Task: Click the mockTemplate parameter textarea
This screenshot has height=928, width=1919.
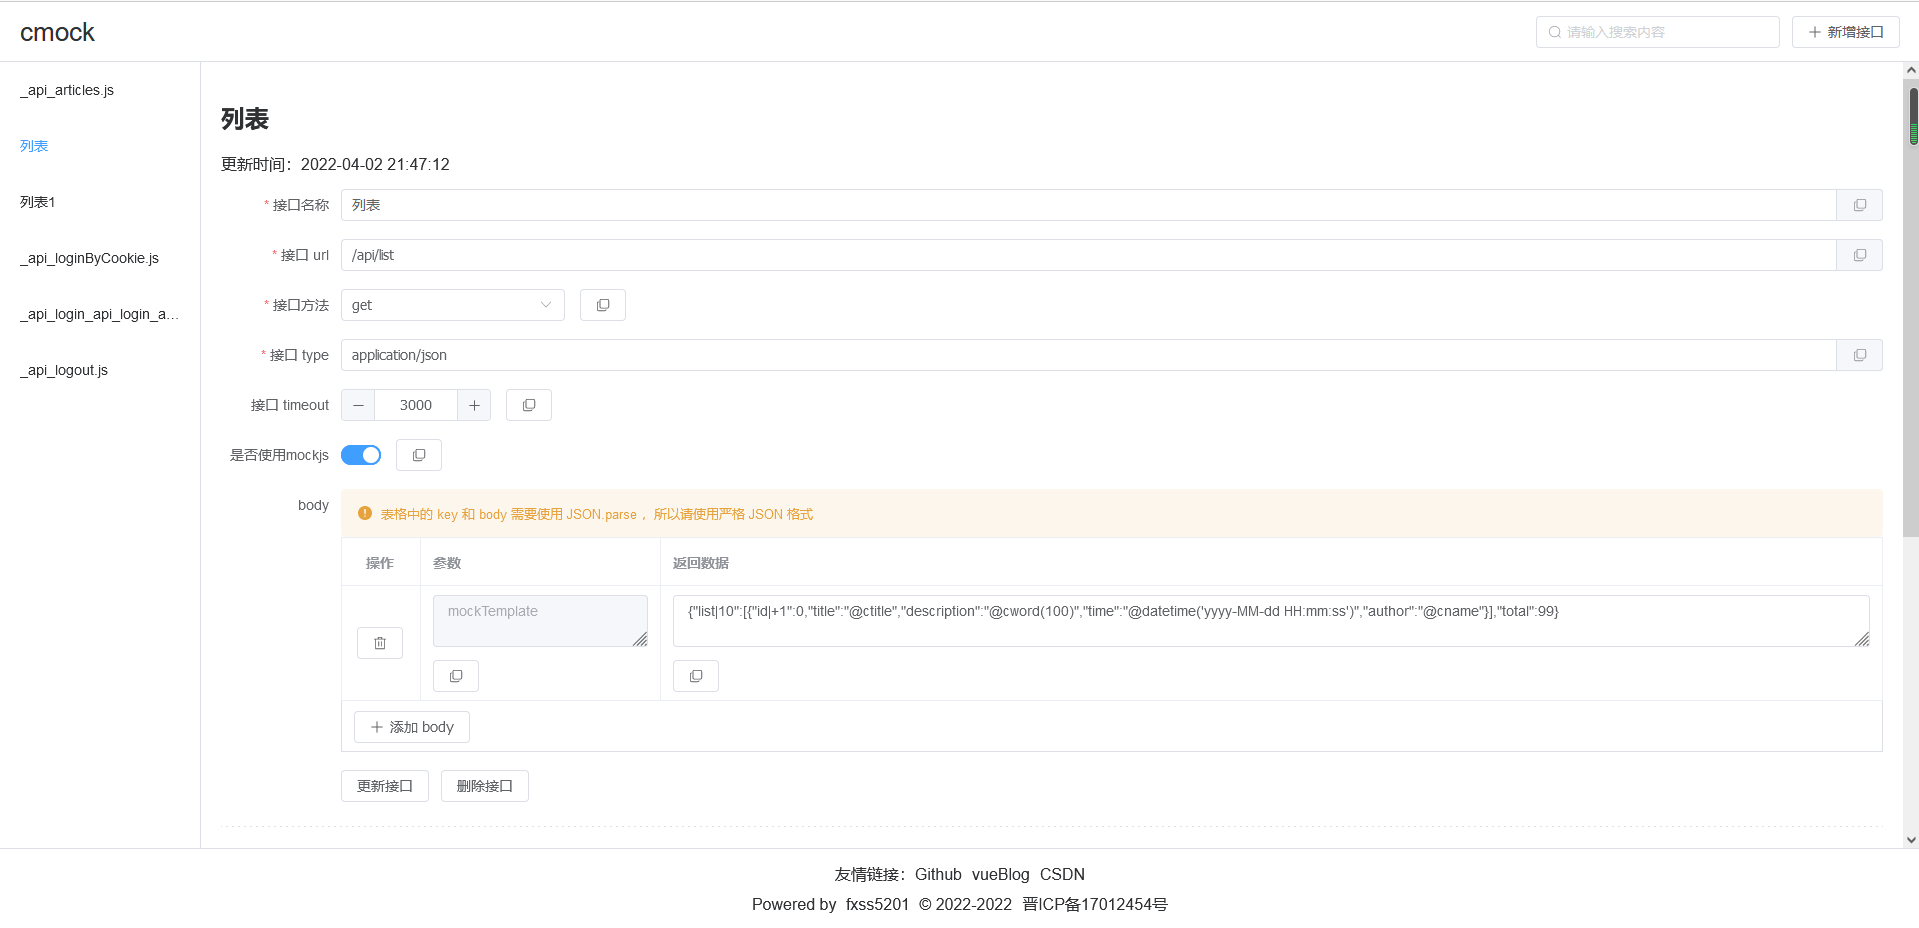Action: 540,621
